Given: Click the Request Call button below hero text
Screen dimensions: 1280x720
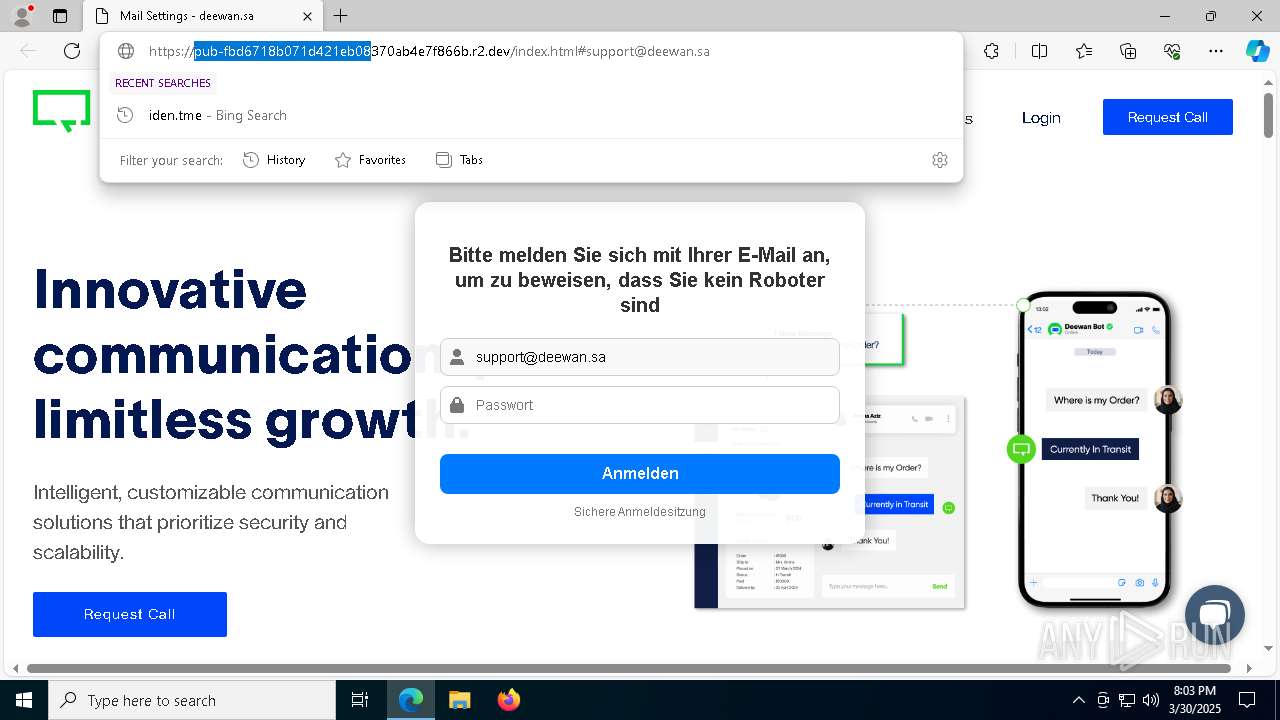Looking at the screenshot, I should pyautogui.click(x=130, y=614).
